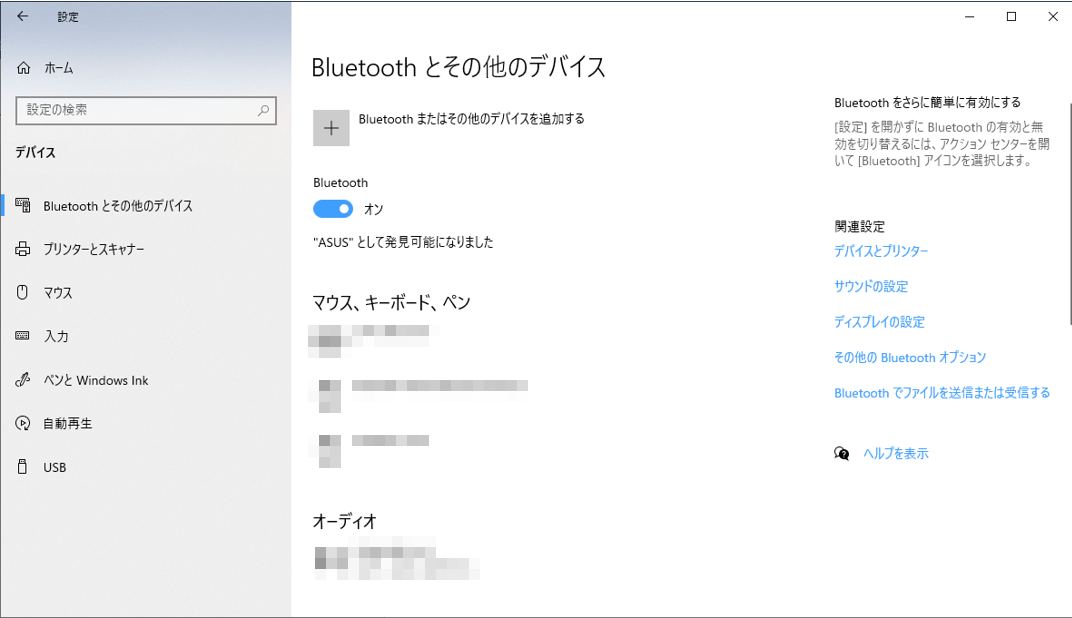1072x618 pixels.
Task: Click the "ASUS" として発見可能になりました text
Action: coord(403,242)
